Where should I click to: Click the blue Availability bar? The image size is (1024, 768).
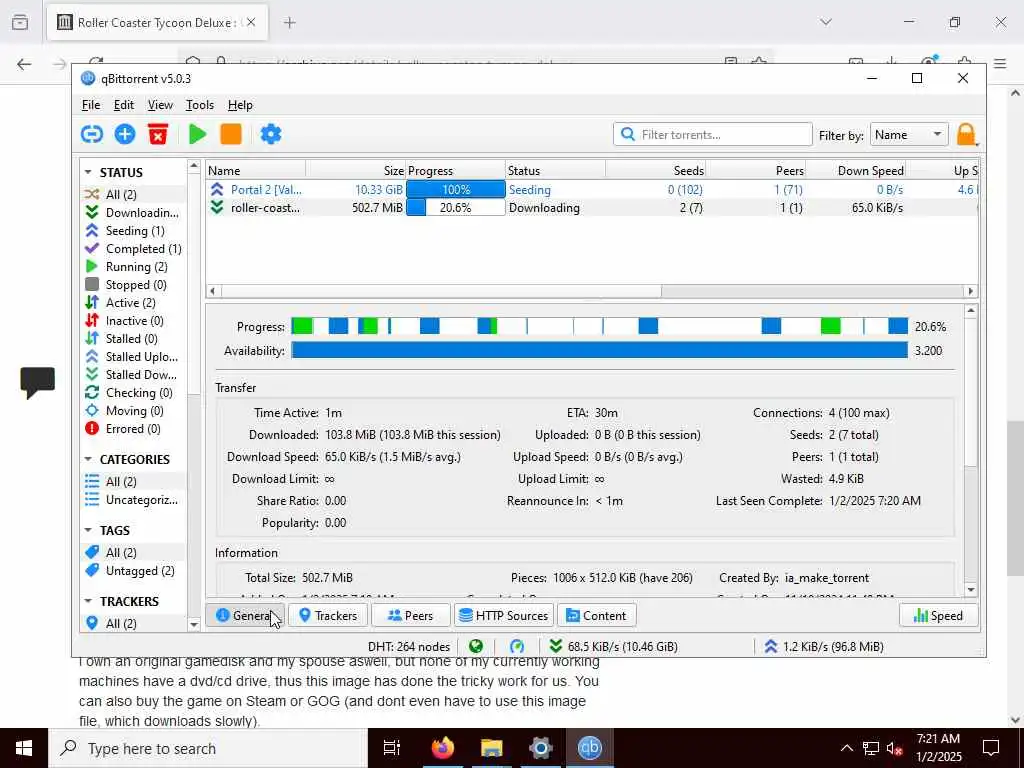(x=600, y=351)
